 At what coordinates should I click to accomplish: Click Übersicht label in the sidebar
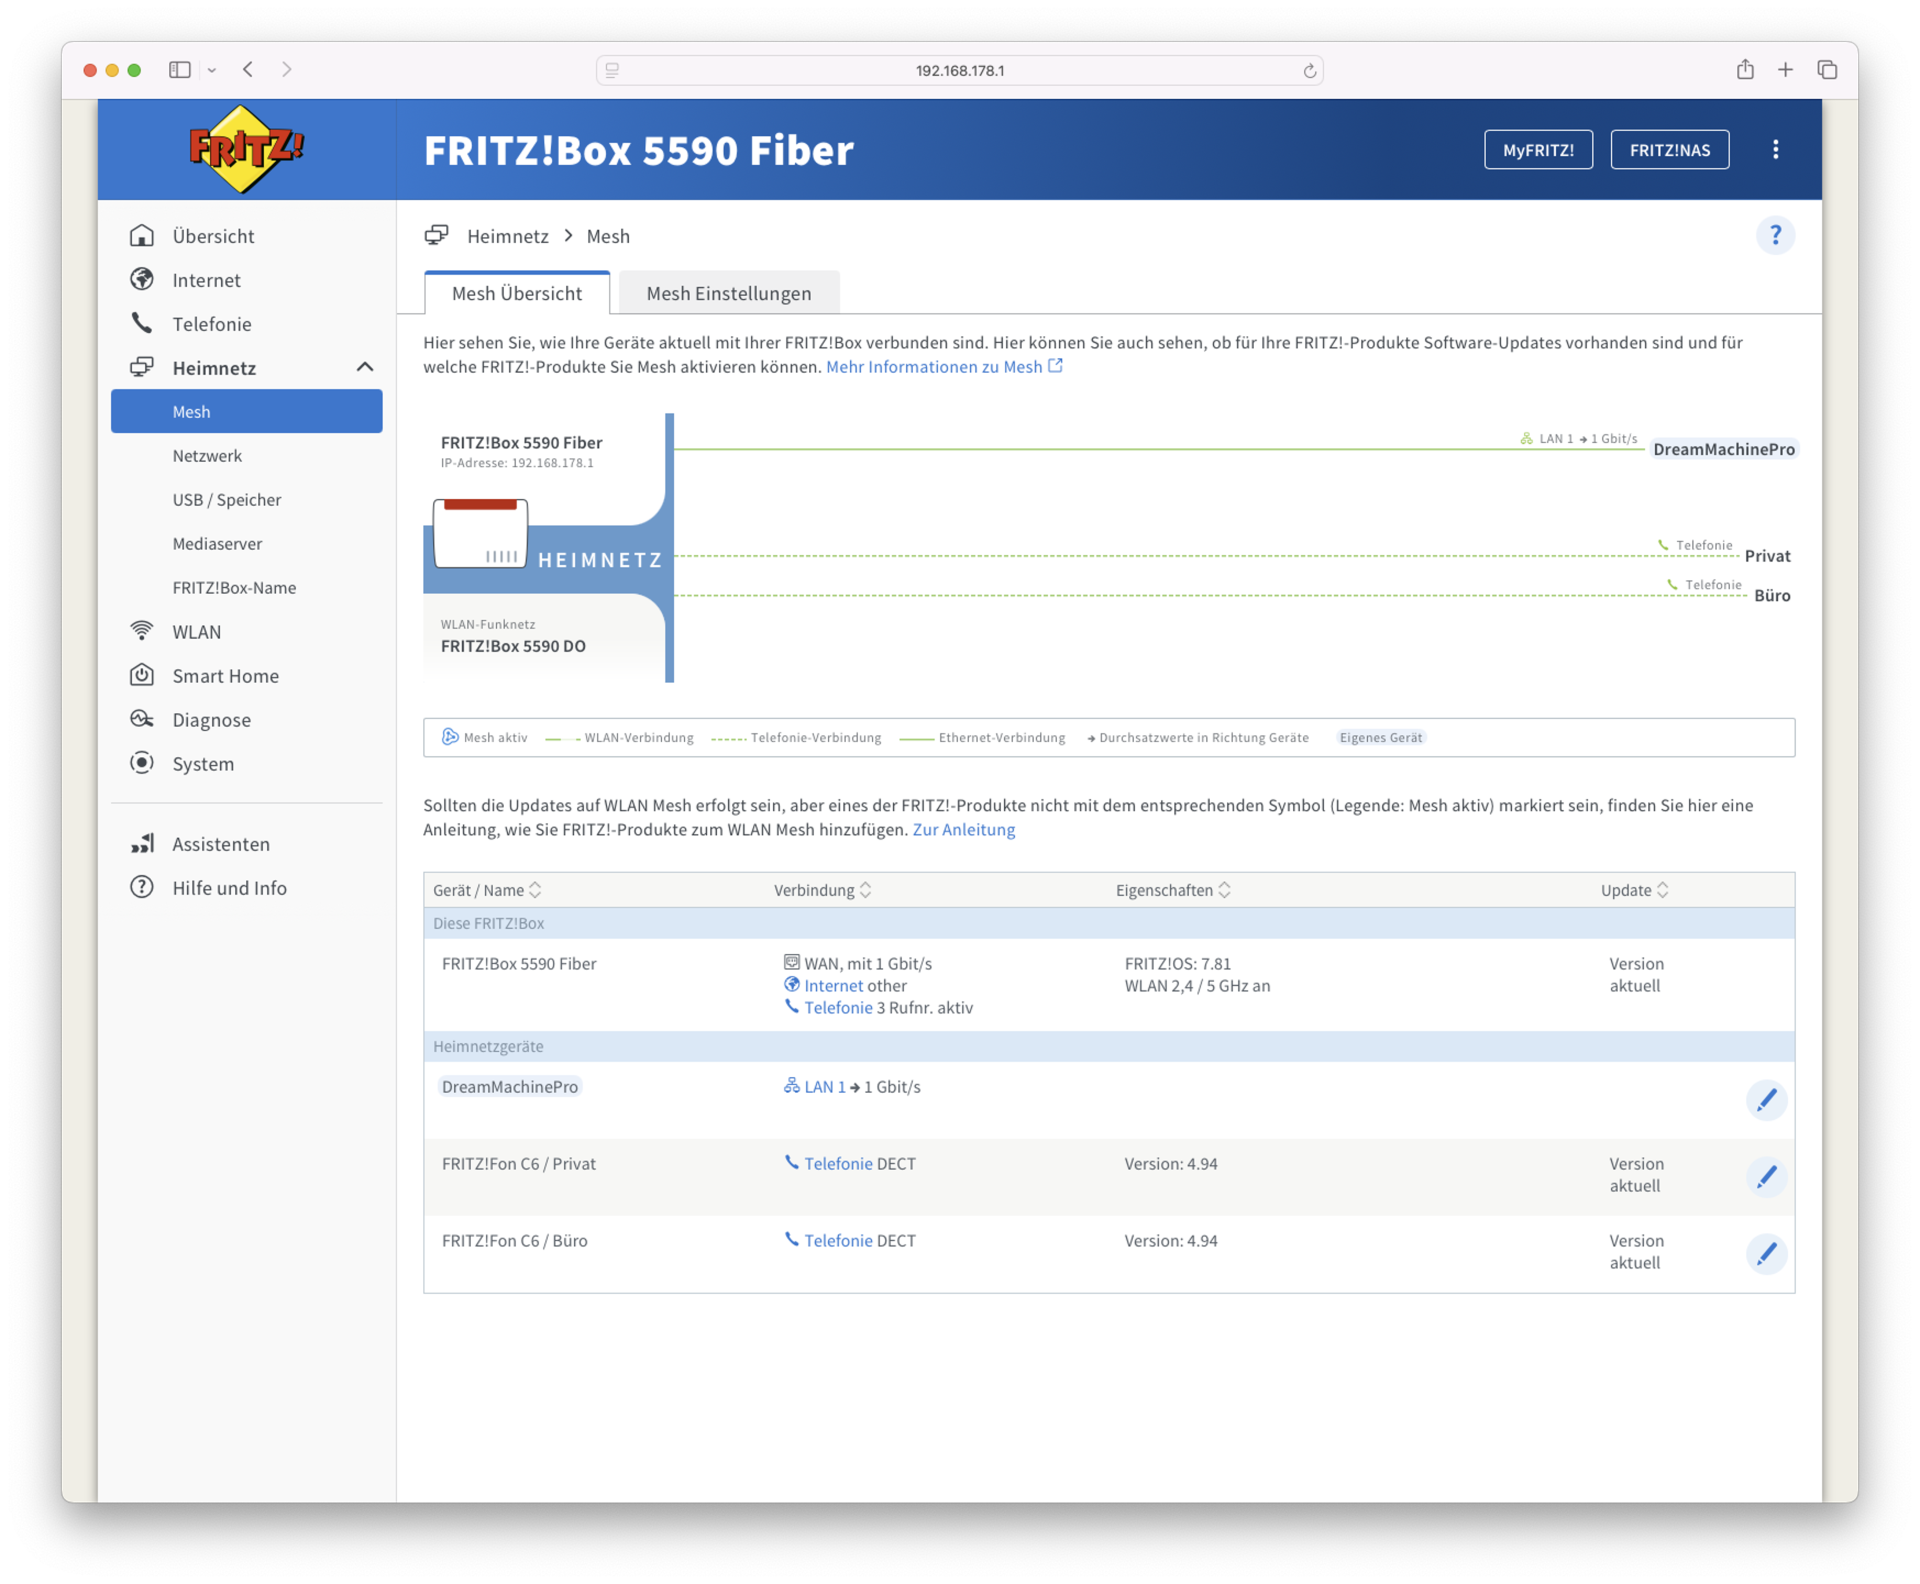coord(213,236)
